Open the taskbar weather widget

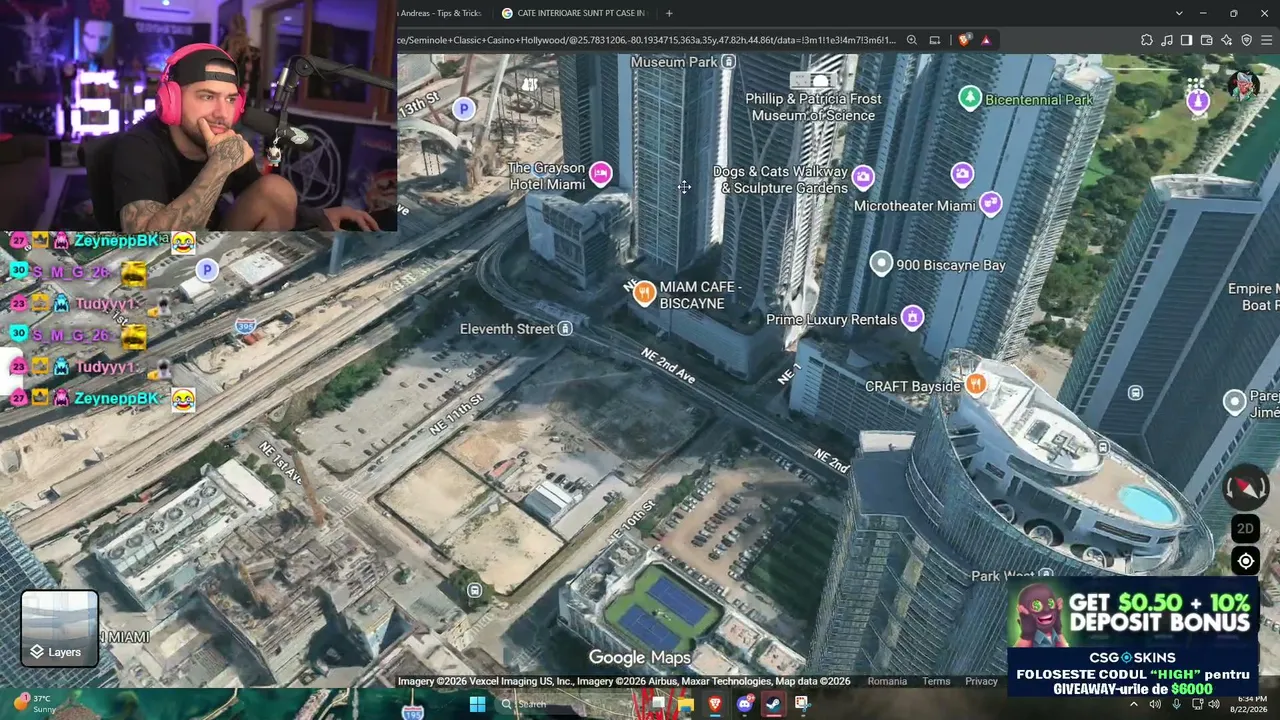[36, 704]
